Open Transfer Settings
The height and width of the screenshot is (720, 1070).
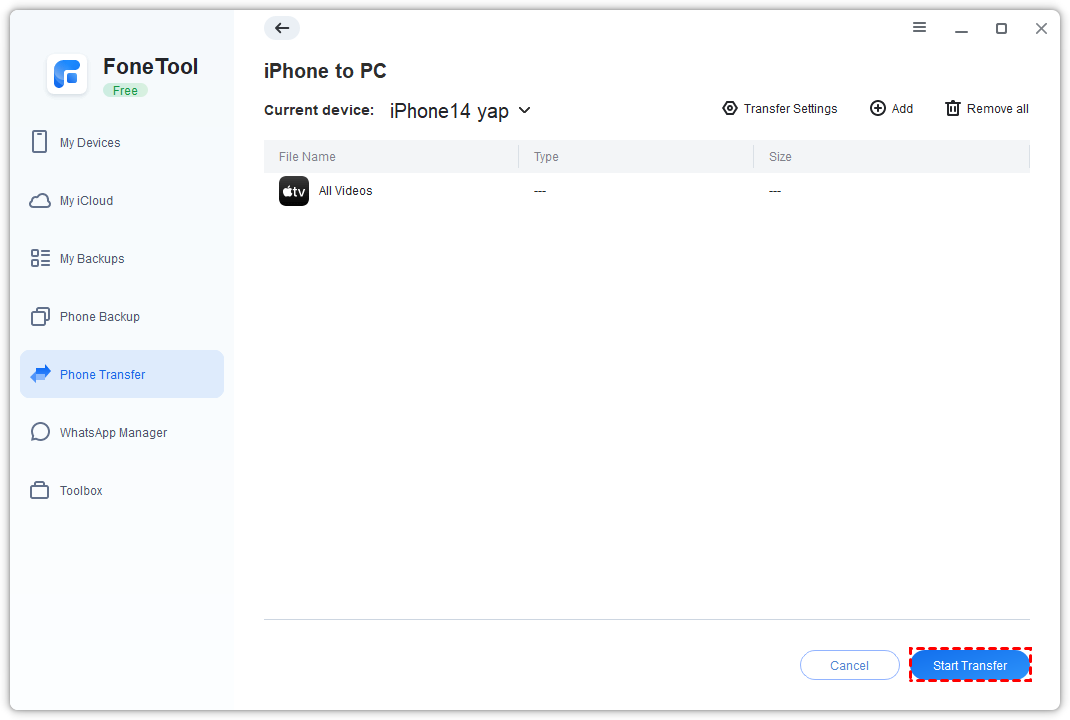coord(780,109)
